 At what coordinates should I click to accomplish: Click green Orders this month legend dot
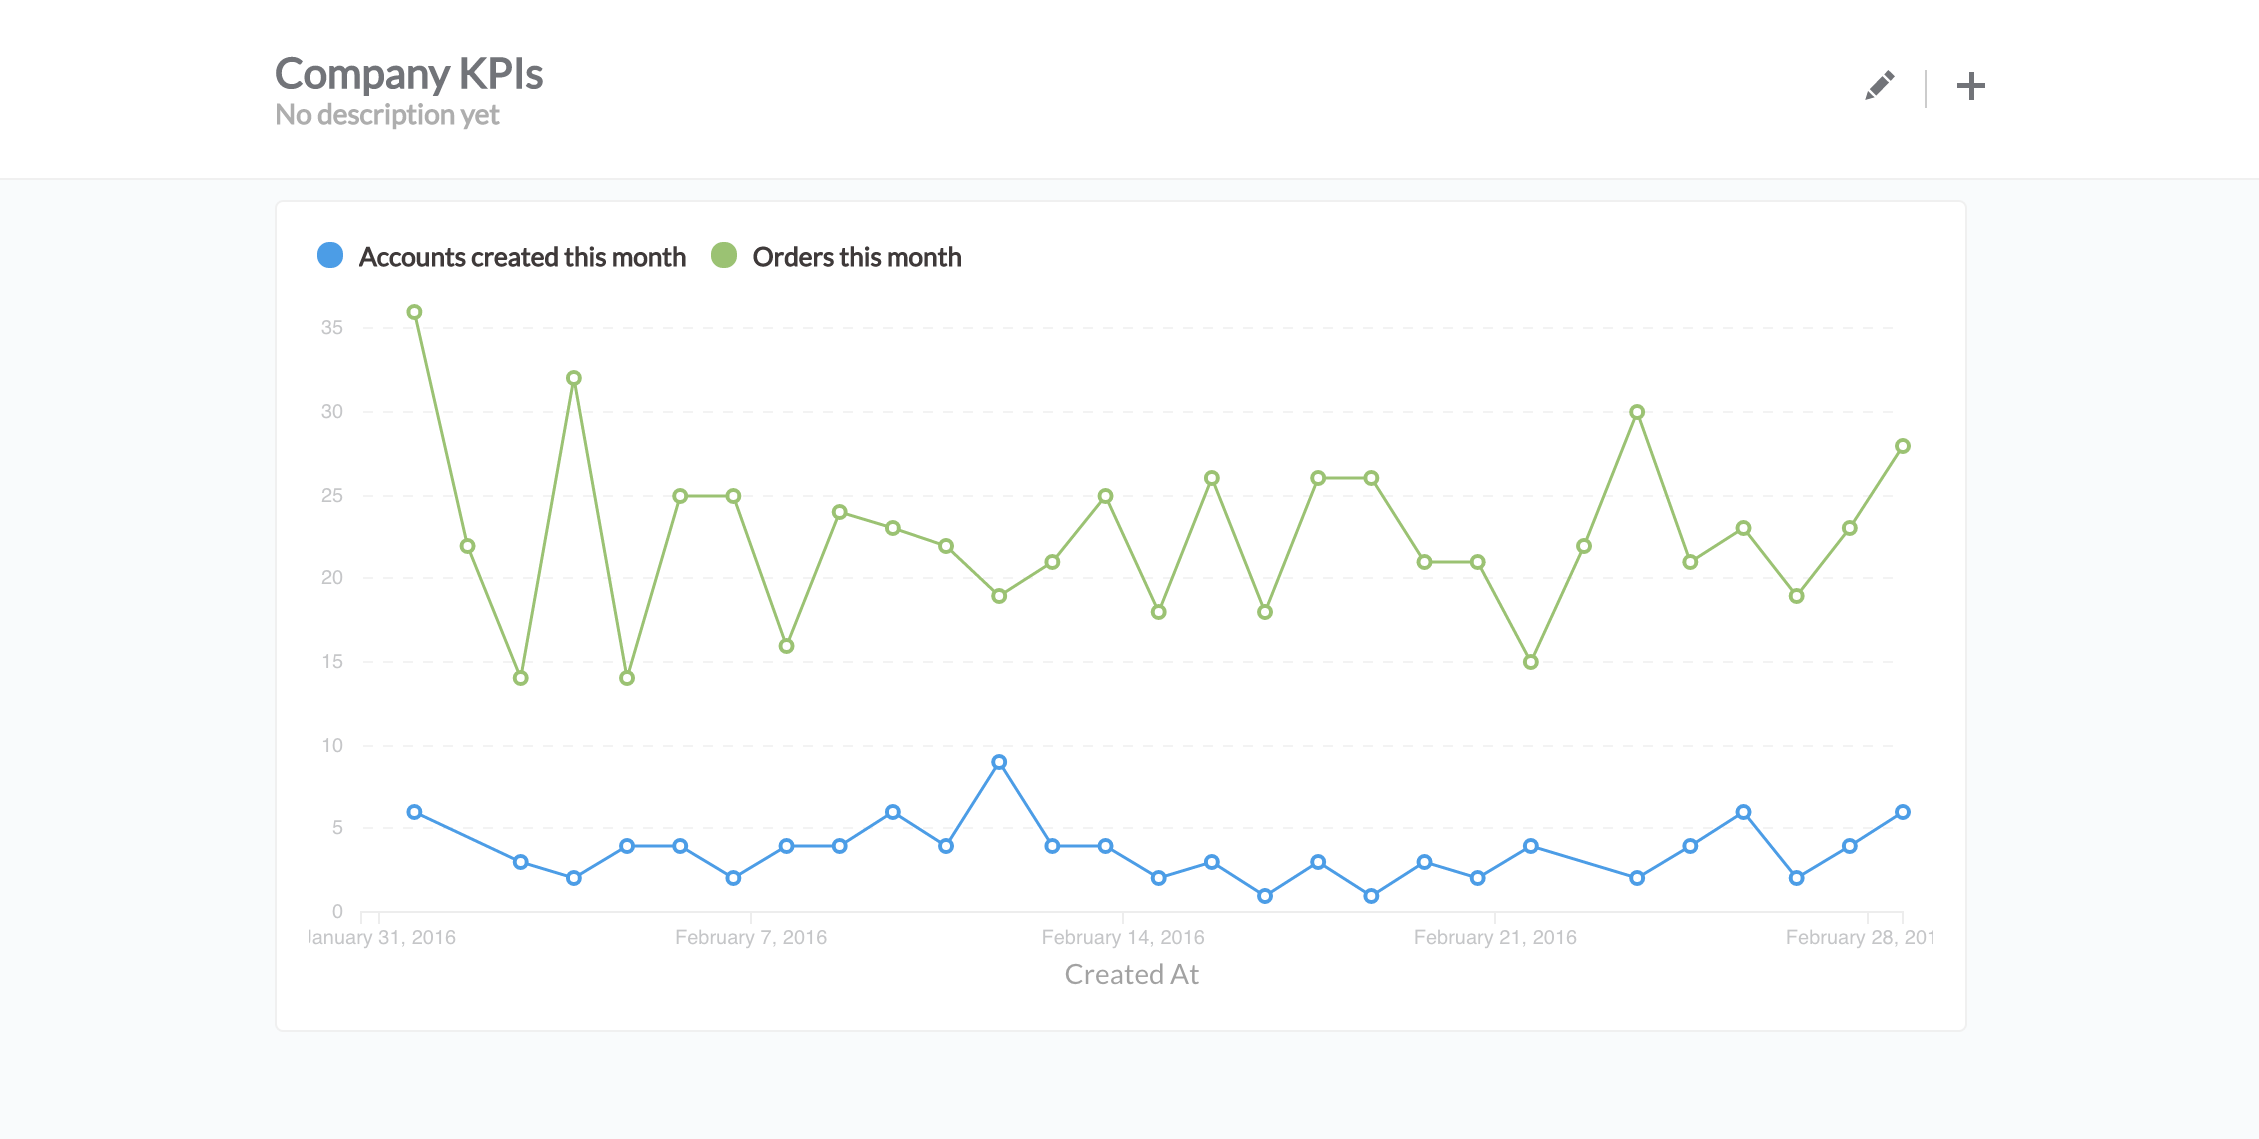click(724, 256)
